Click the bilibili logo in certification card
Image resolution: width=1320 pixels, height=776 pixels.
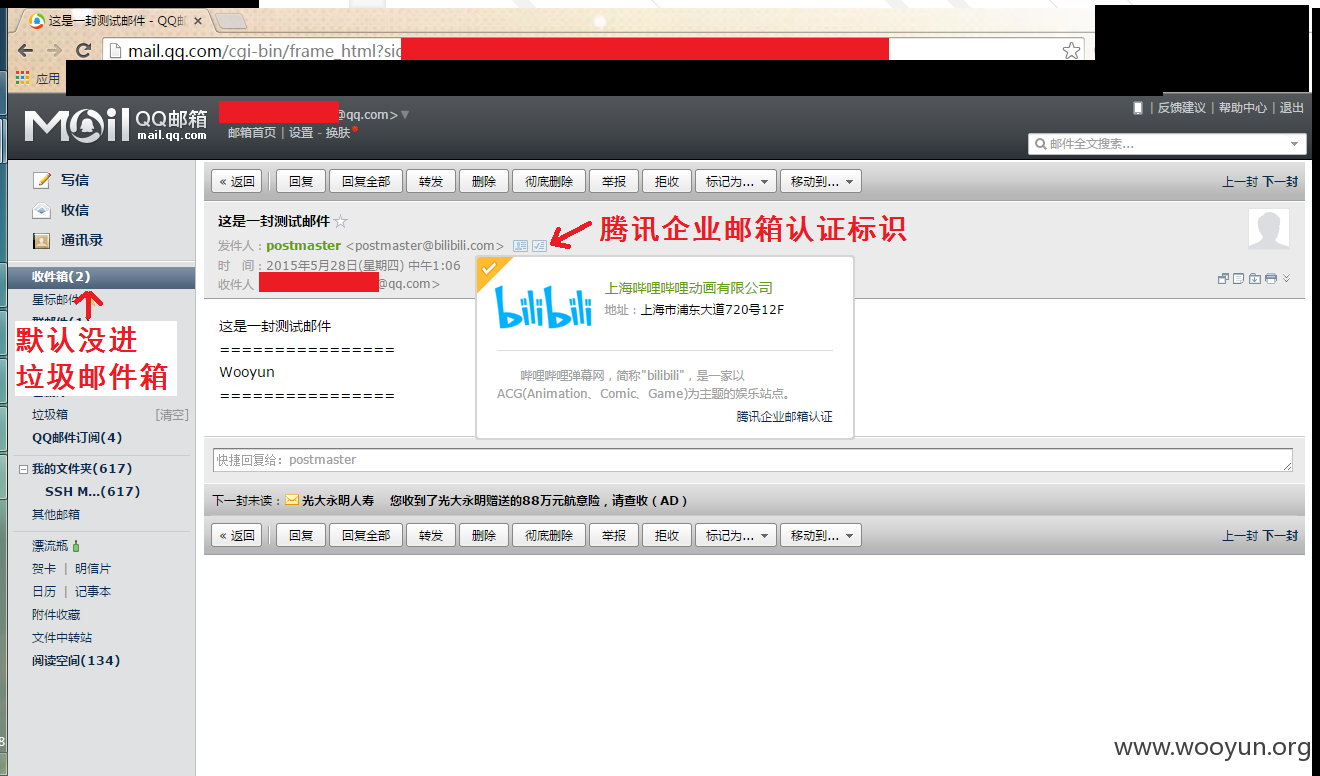tap(544, 308)
